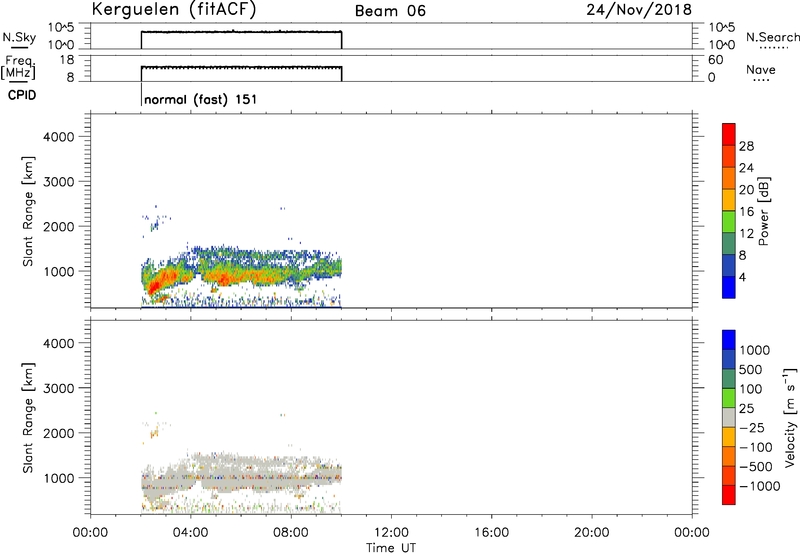This screenshot has width=800, height=554.
Task: Click the 'Kerguelen (fitACF)' title text
Action: [173, 9]
